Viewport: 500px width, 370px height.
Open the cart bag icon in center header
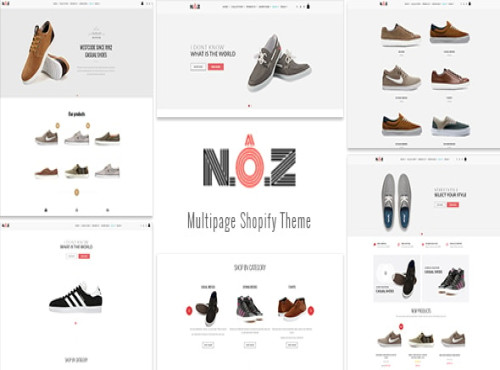308,6
